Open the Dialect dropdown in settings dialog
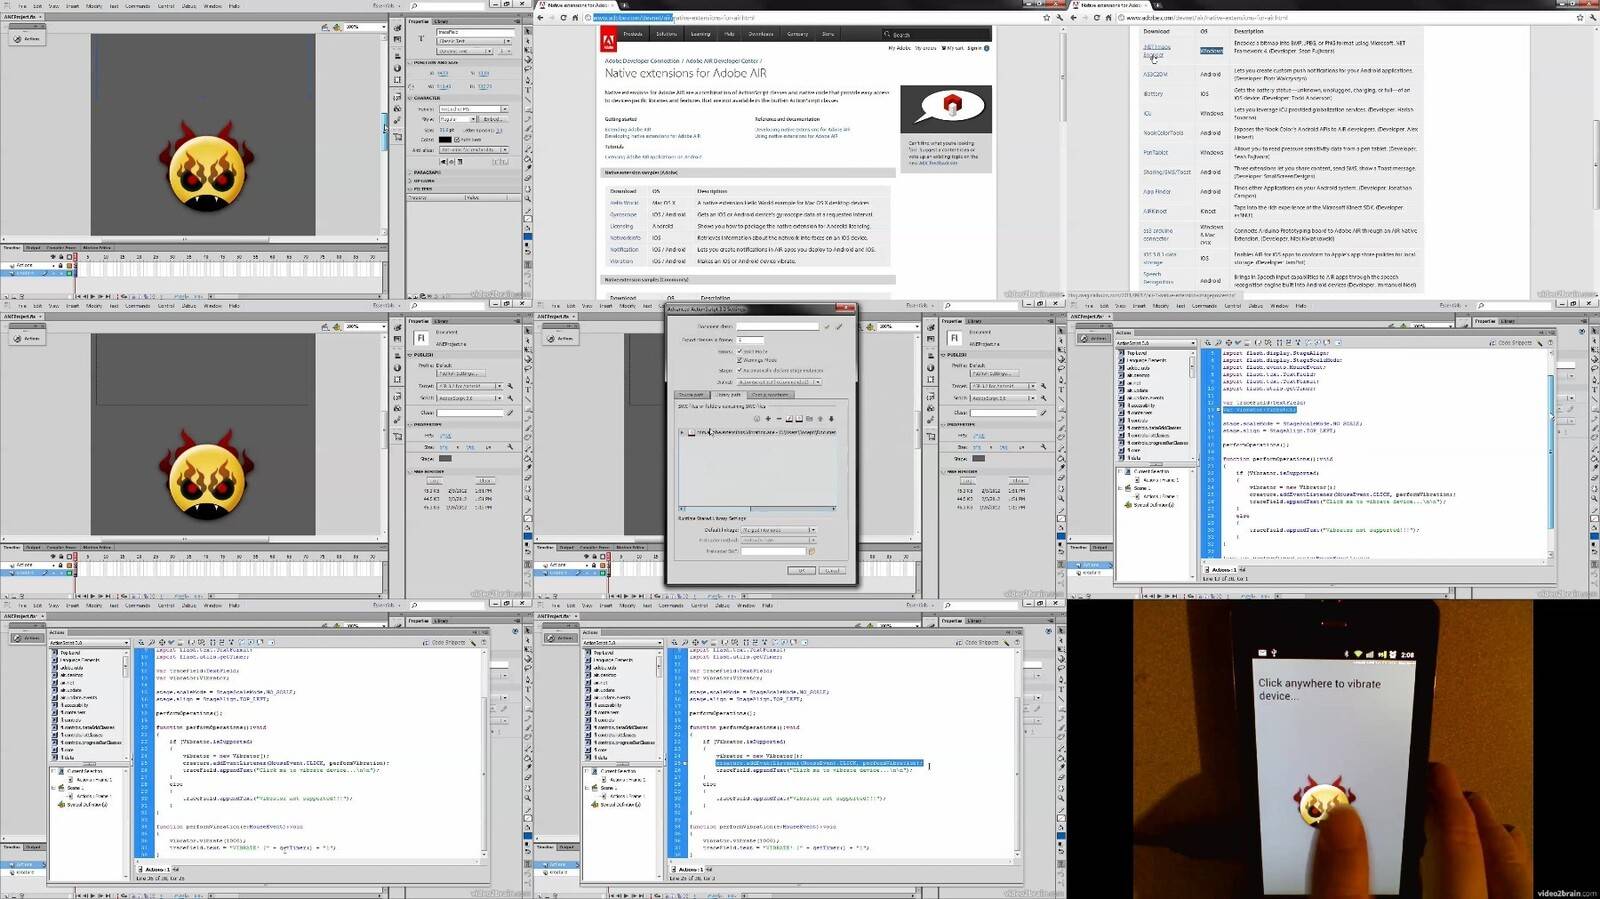This screenshot has height=899, width=1600. coord(779,382)
